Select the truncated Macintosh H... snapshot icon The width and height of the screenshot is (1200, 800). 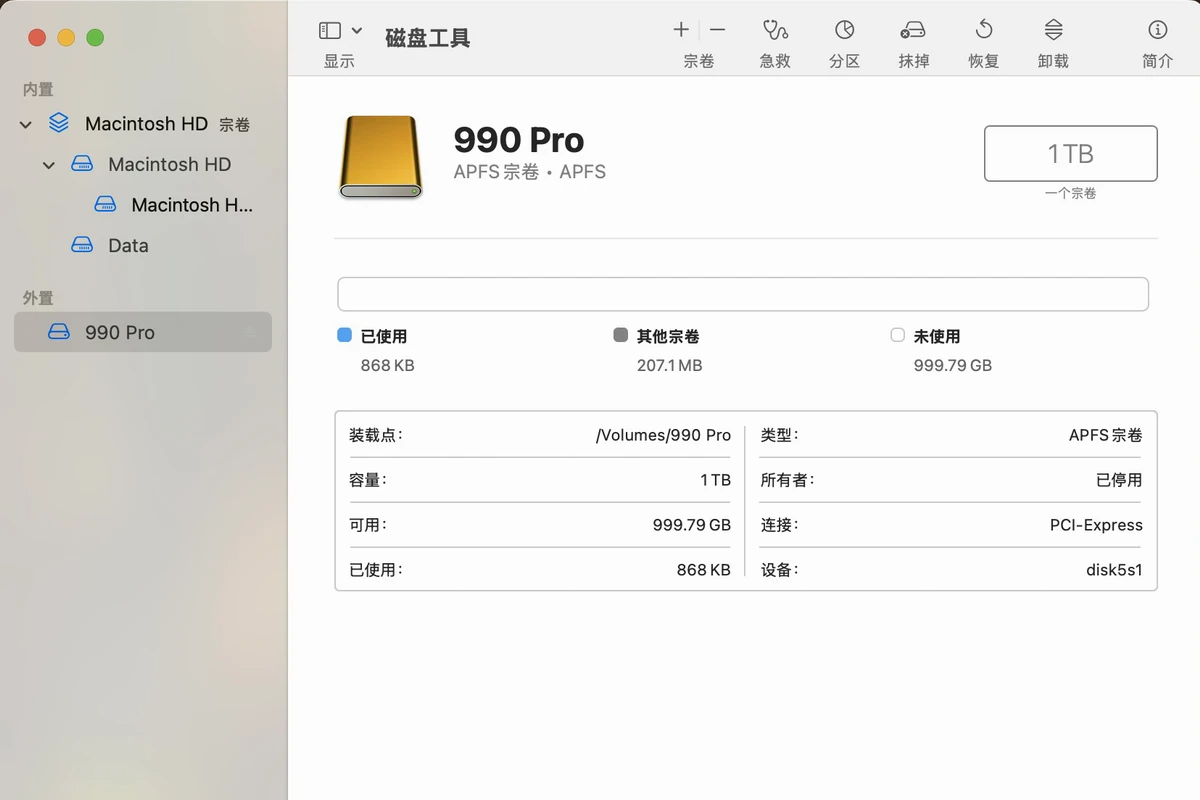click(x=105, y=205)
